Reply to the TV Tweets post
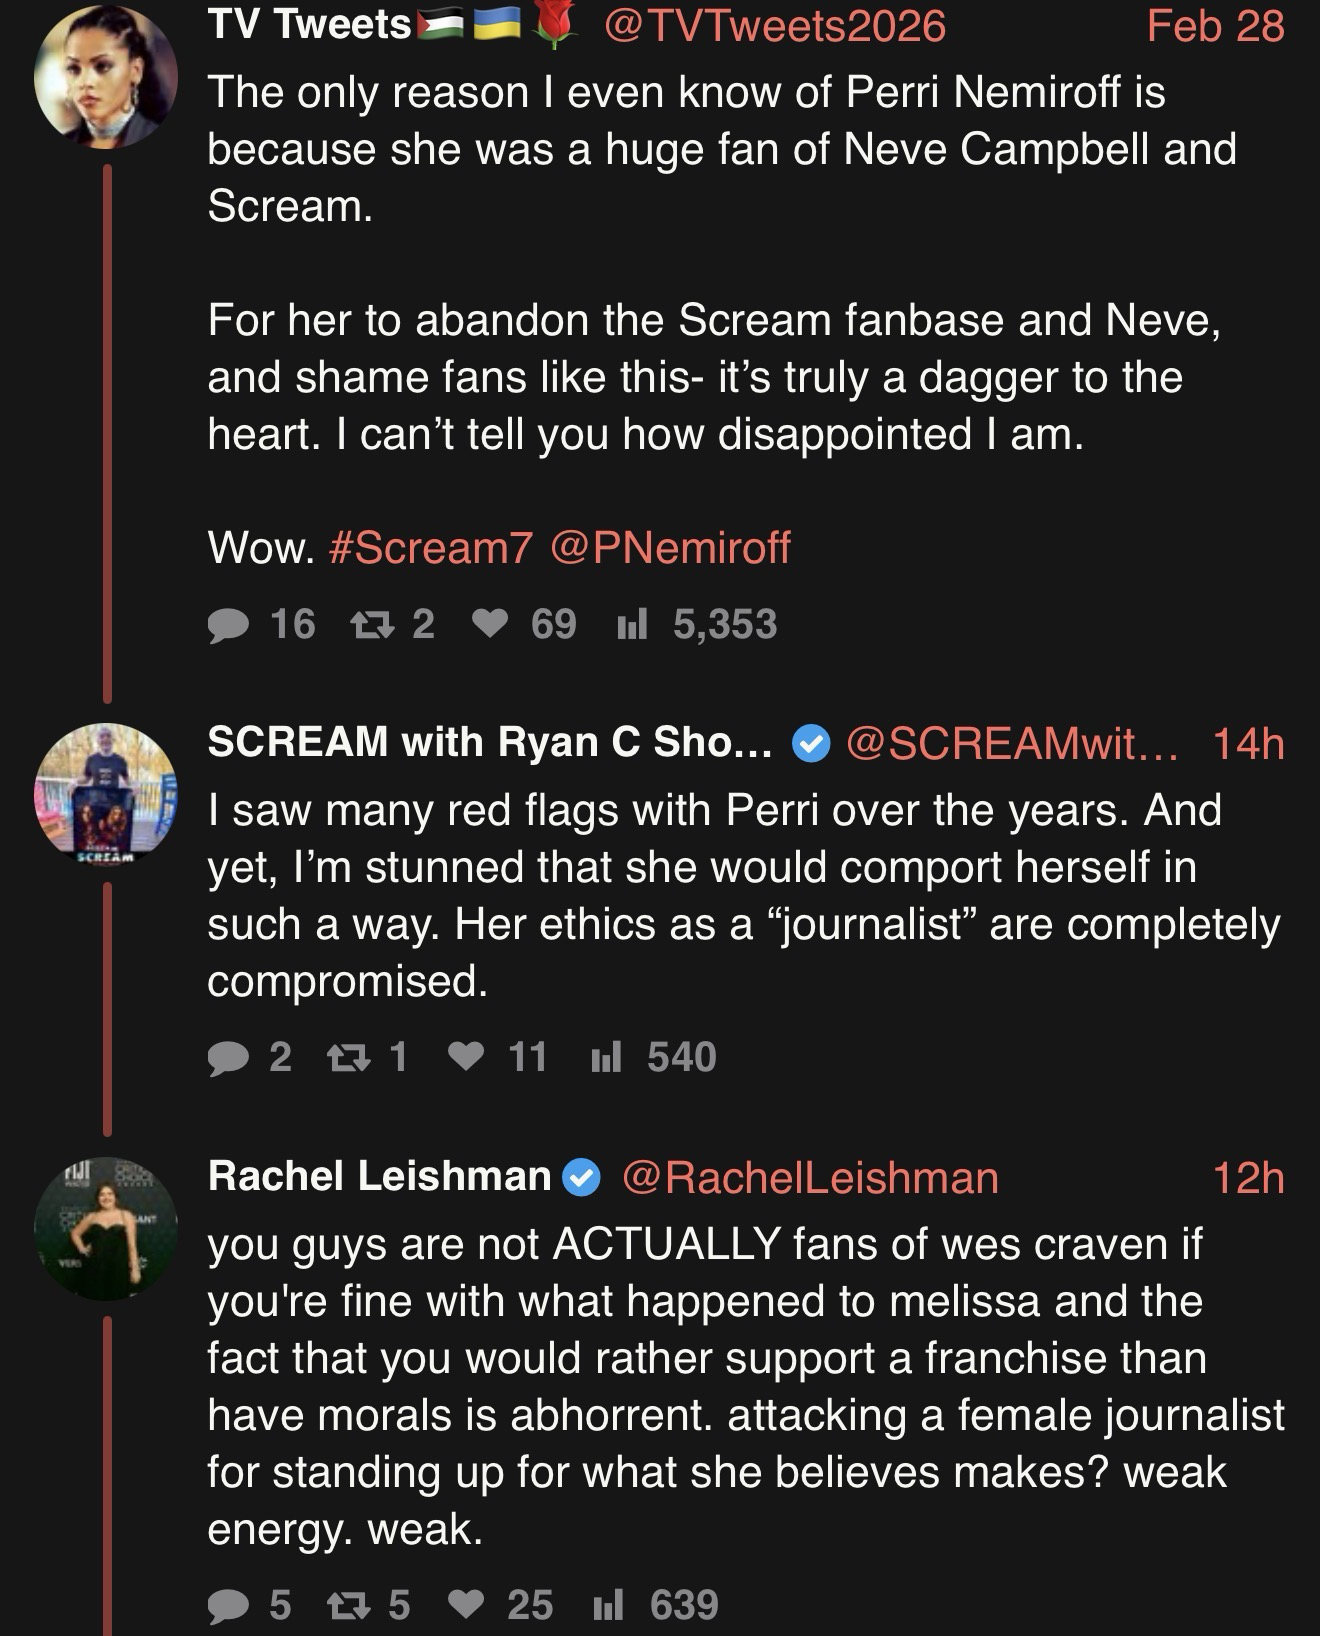The image size is (1320, 1636). (230, 625)
